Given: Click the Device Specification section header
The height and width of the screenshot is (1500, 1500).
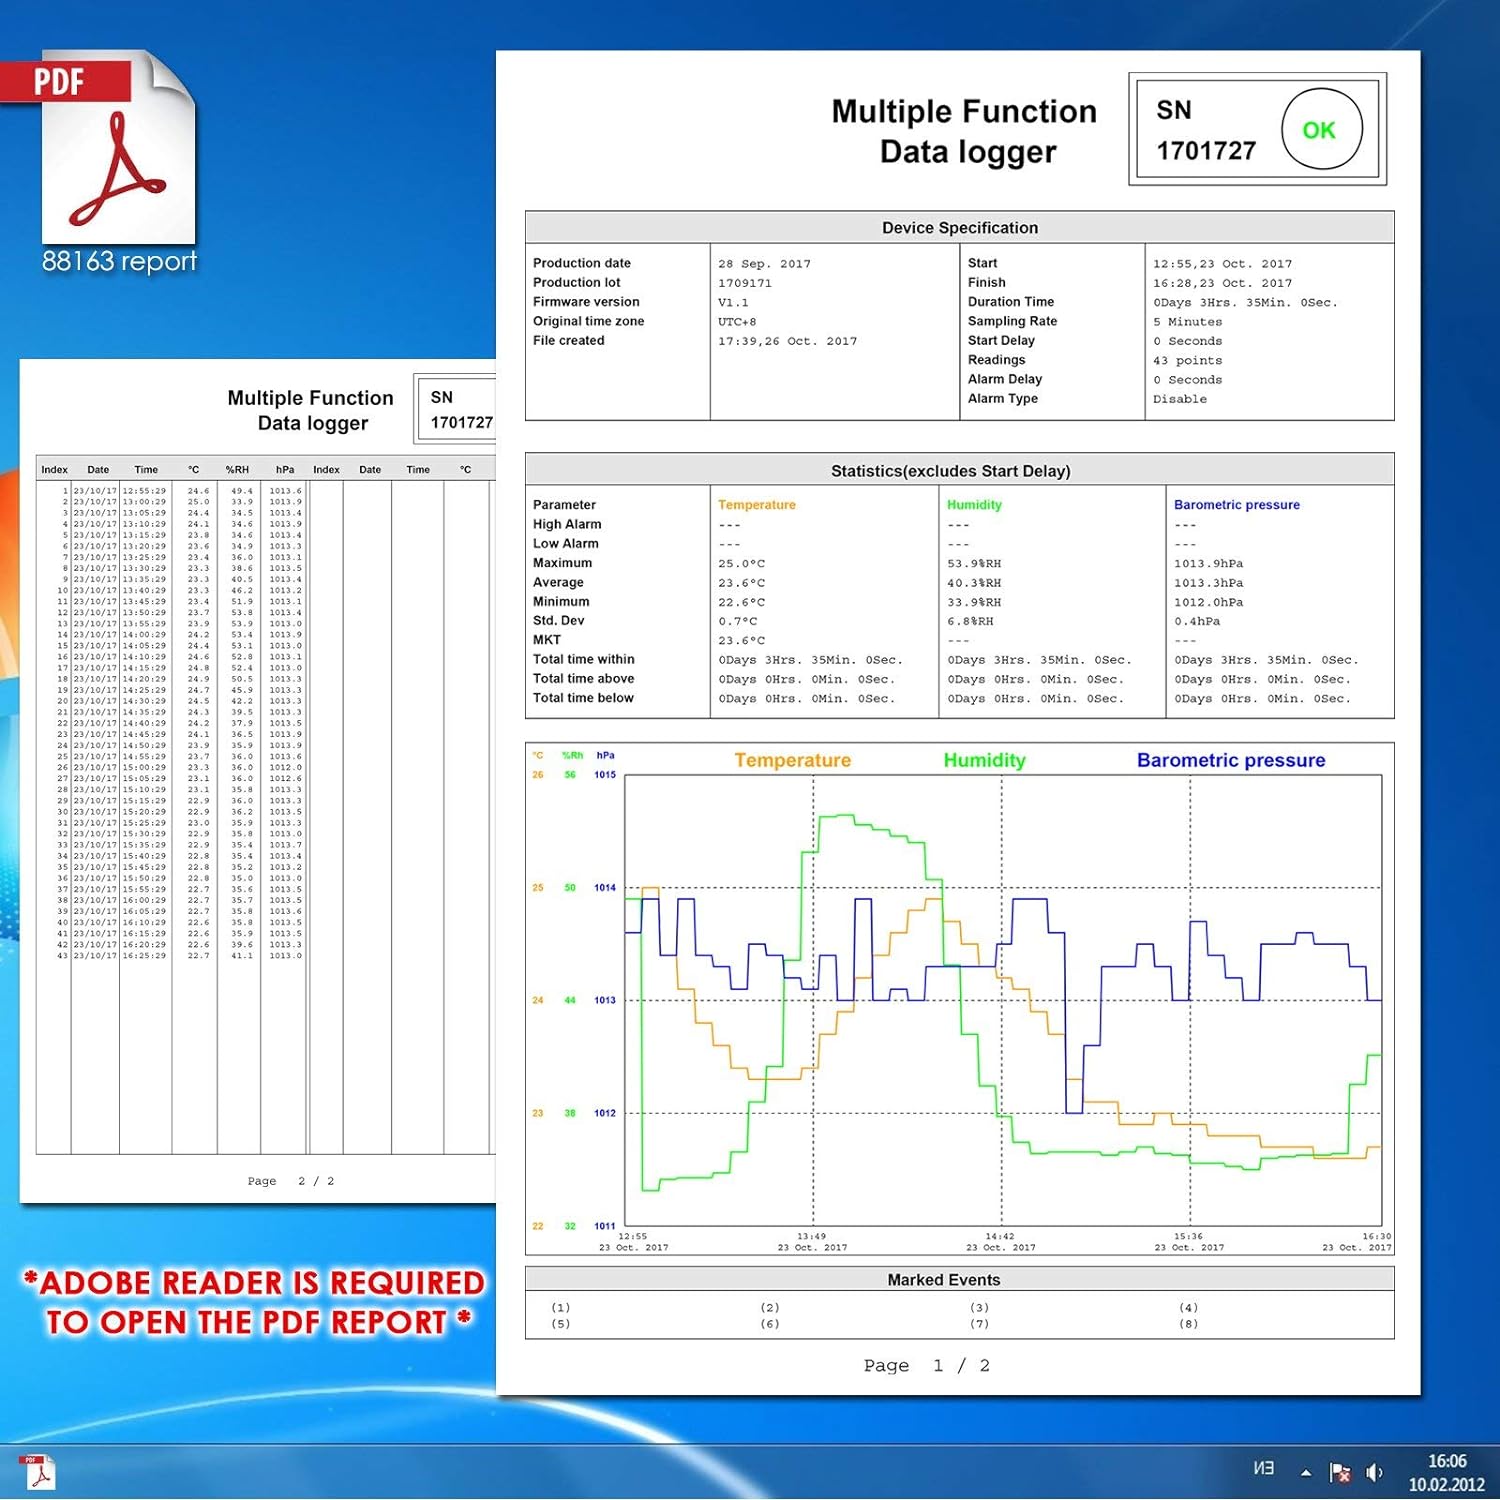Looking at the screenshot, I should click(x=959, y=228).
